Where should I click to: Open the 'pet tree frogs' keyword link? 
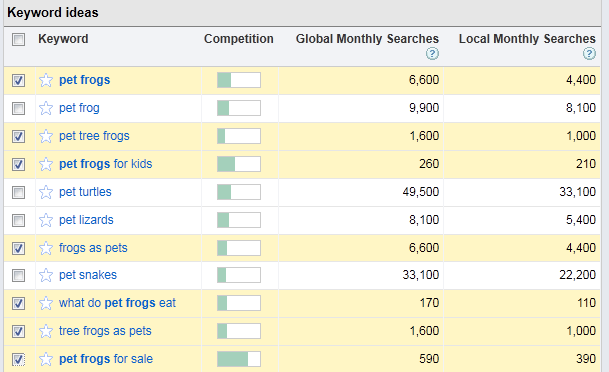(x=94, y=136)
